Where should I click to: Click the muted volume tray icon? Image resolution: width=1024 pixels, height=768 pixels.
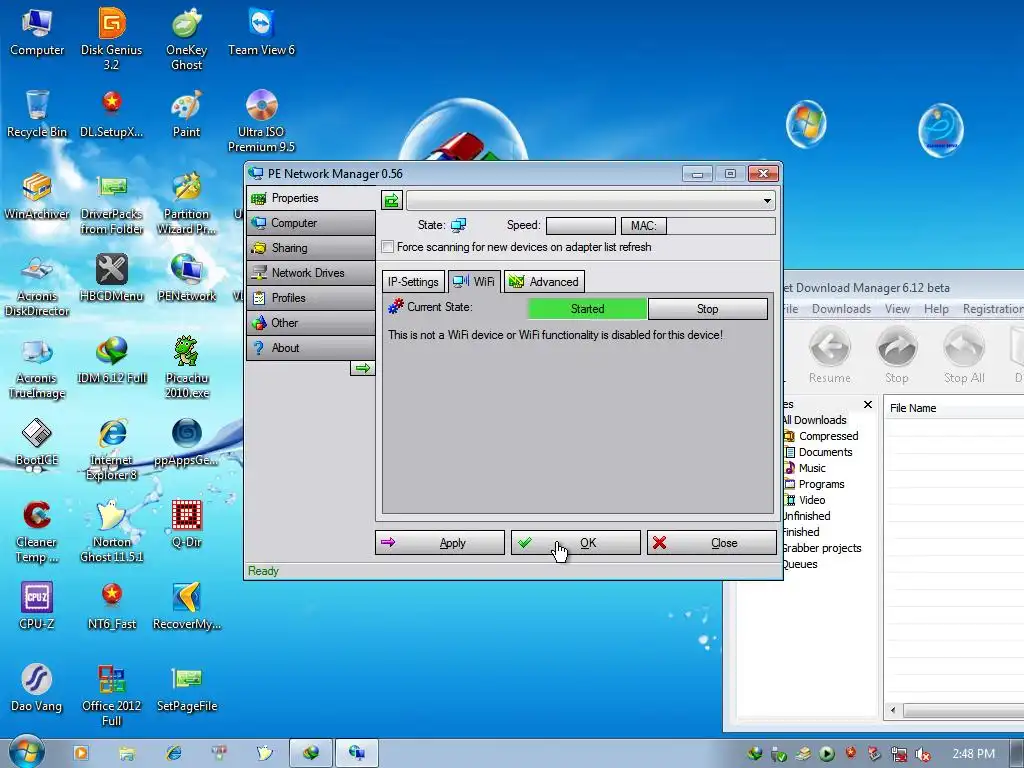923,754
